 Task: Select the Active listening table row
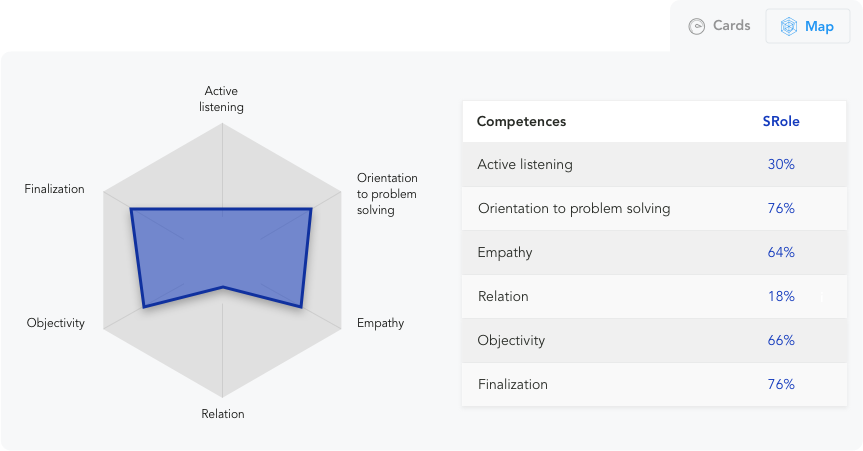[x=654, y=164]
